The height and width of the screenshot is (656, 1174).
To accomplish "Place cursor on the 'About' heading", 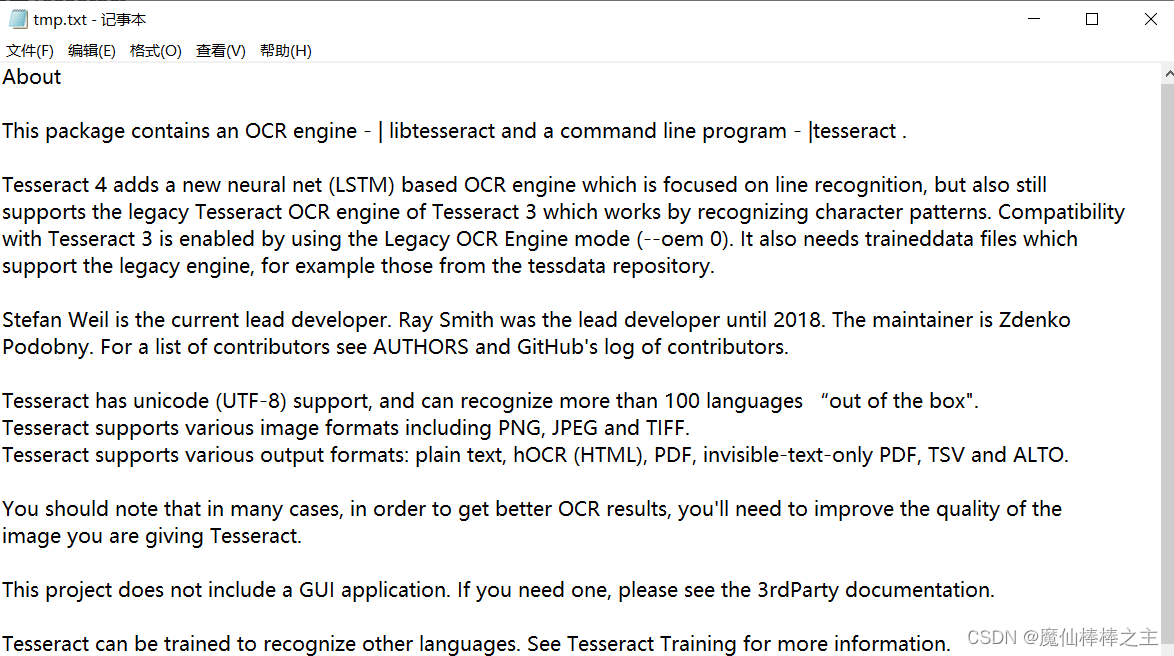I will pyautogui.click(x=31, y=77).
